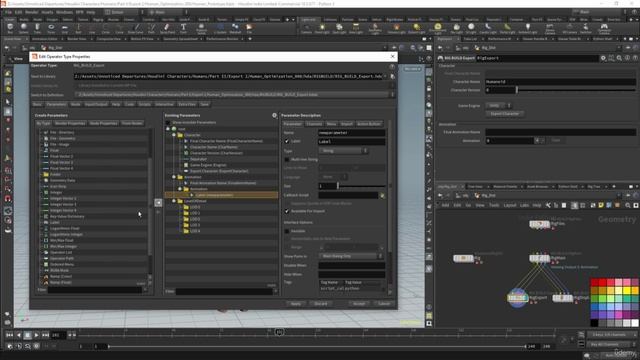Pick the red color swatch in palette
Image resolution: width=640 pixels, height=360 pixels.
point(602,282)
